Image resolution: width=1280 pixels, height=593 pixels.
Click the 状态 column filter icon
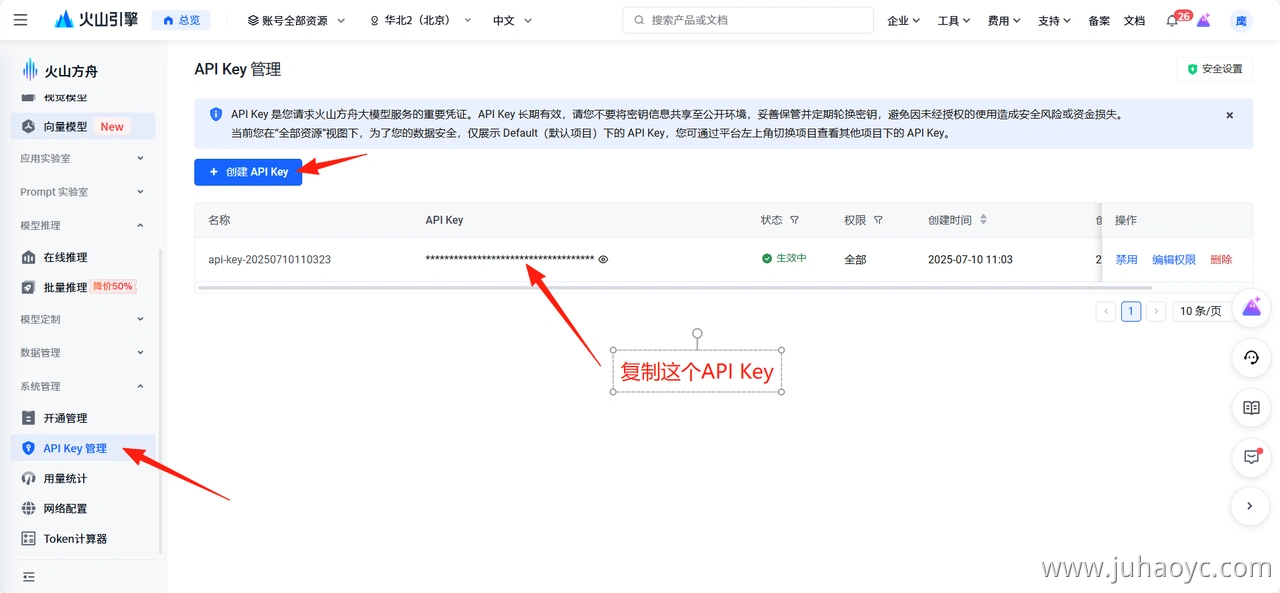(795, 220)
